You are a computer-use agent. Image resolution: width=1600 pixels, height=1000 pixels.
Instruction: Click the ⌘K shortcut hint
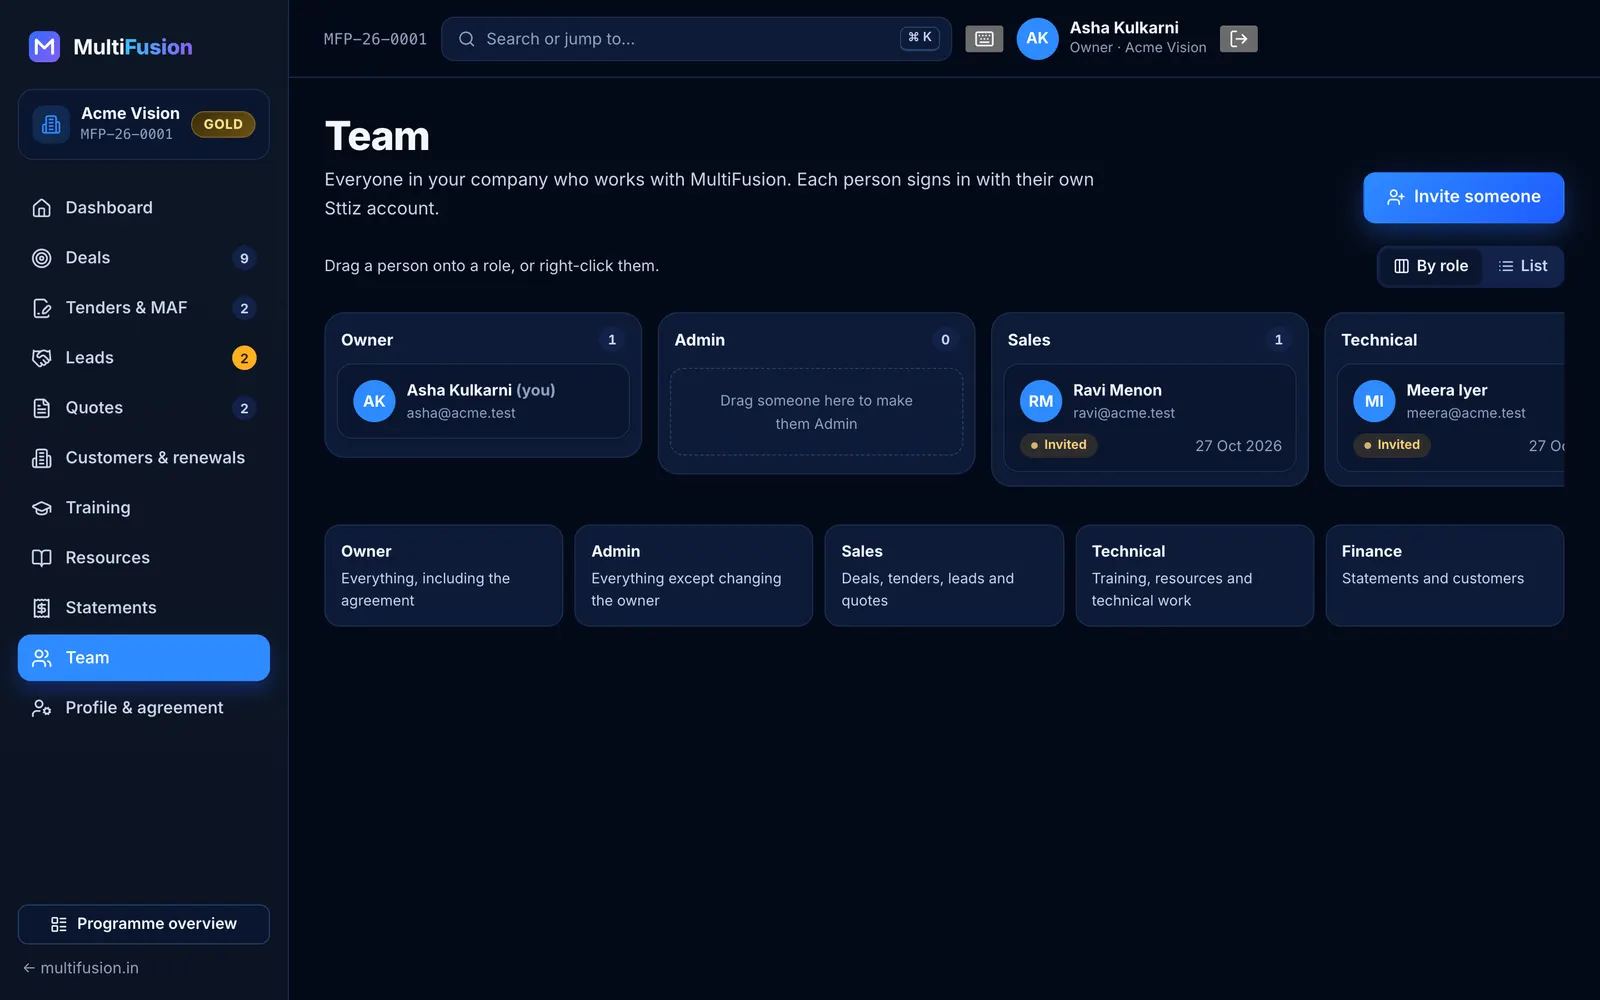coord(920,38)
